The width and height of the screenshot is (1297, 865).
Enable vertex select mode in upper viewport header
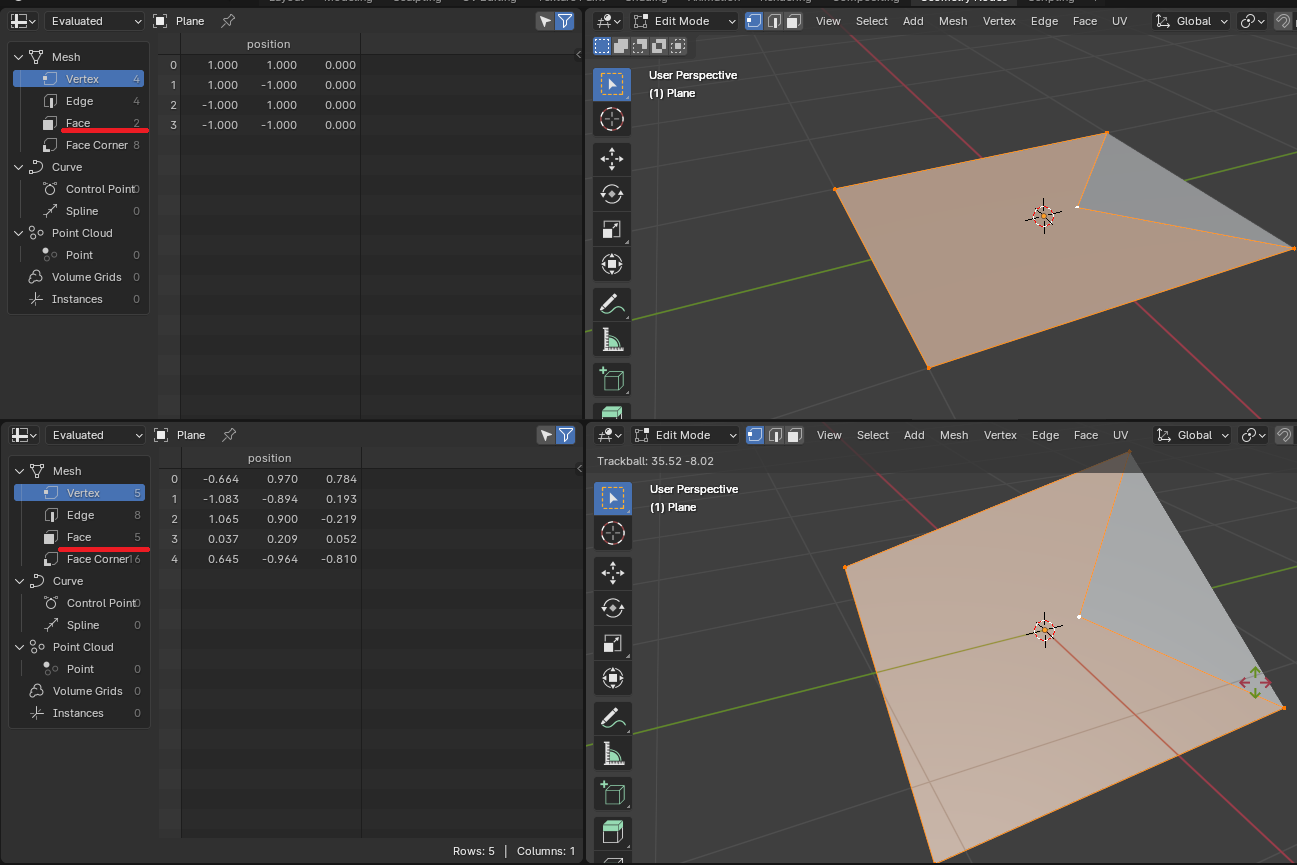(x=755, y=21)
